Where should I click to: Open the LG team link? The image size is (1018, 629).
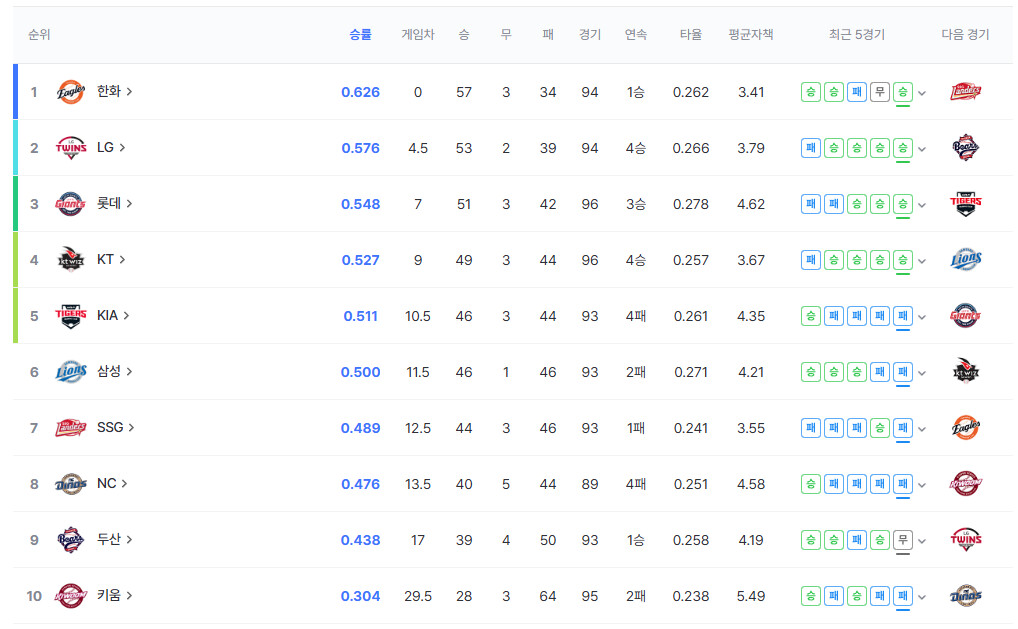pos(111,147)
